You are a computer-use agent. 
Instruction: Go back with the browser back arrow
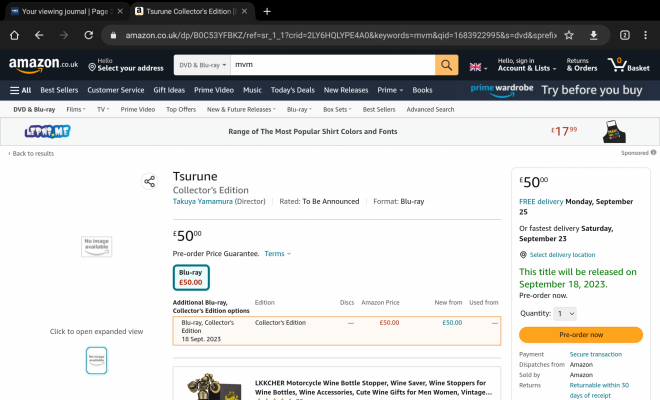(39, 35)
